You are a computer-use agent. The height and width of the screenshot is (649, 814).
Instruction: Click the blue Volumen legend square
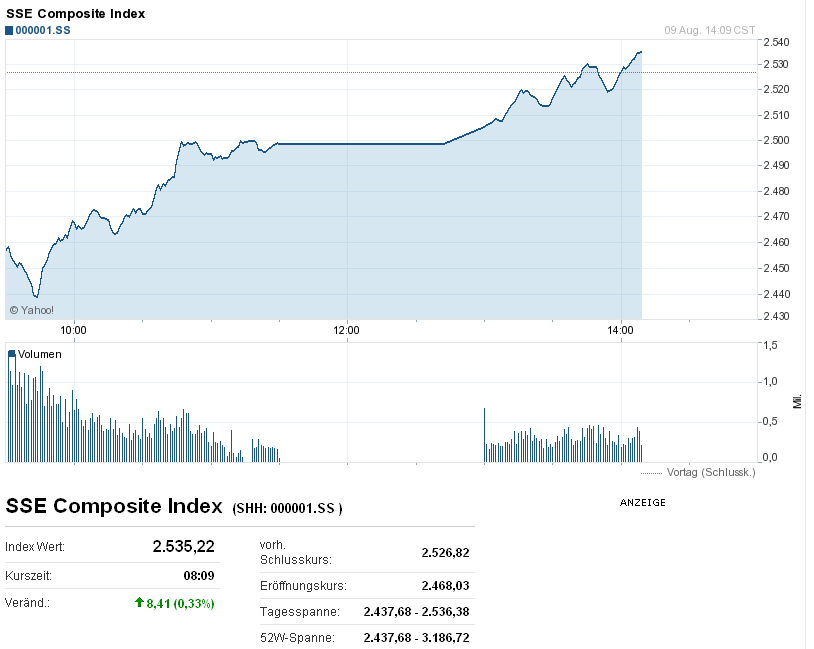(x=12, y=354)
